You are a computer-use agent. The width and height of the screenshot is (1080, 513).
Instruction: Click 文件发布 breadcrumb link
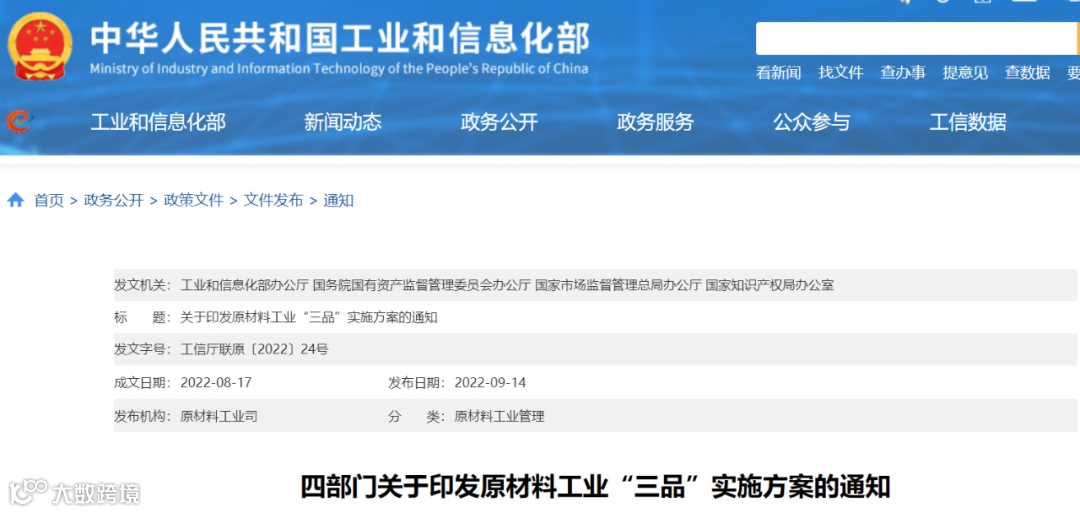click(x=273, y=200)
